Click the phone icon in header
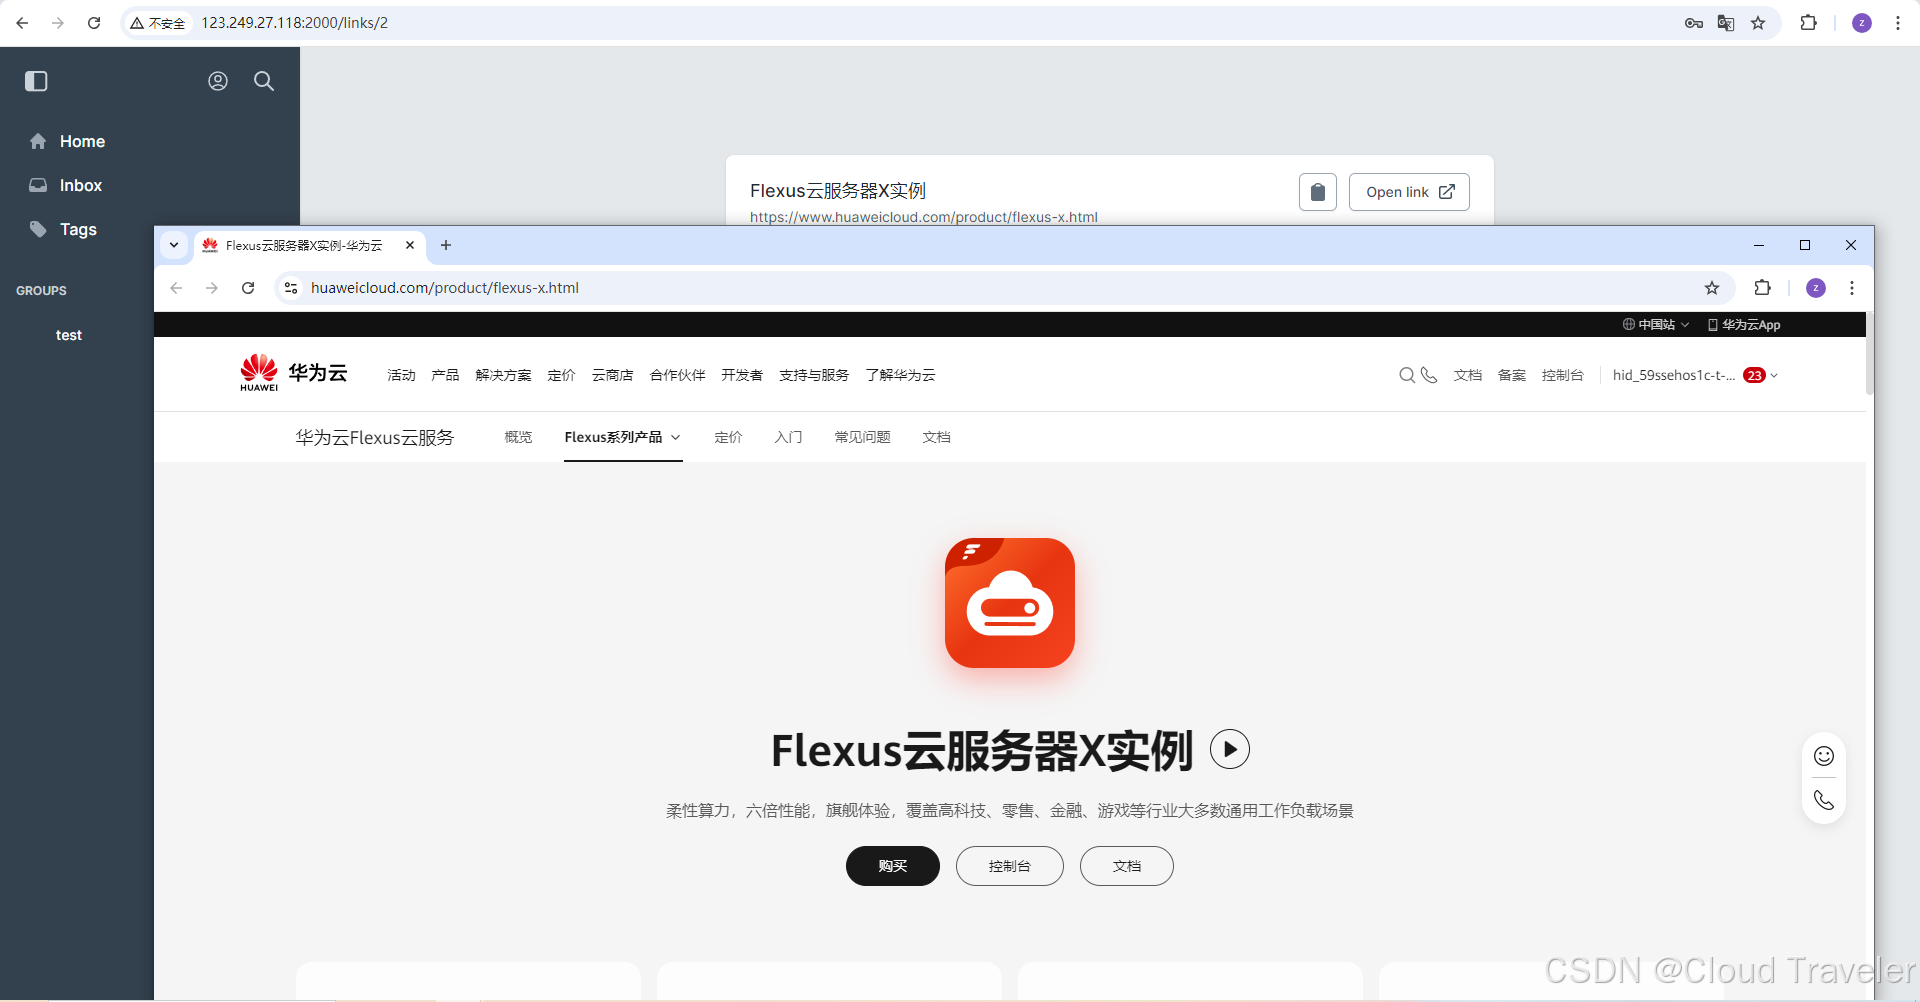 (x=1429, y=375)
